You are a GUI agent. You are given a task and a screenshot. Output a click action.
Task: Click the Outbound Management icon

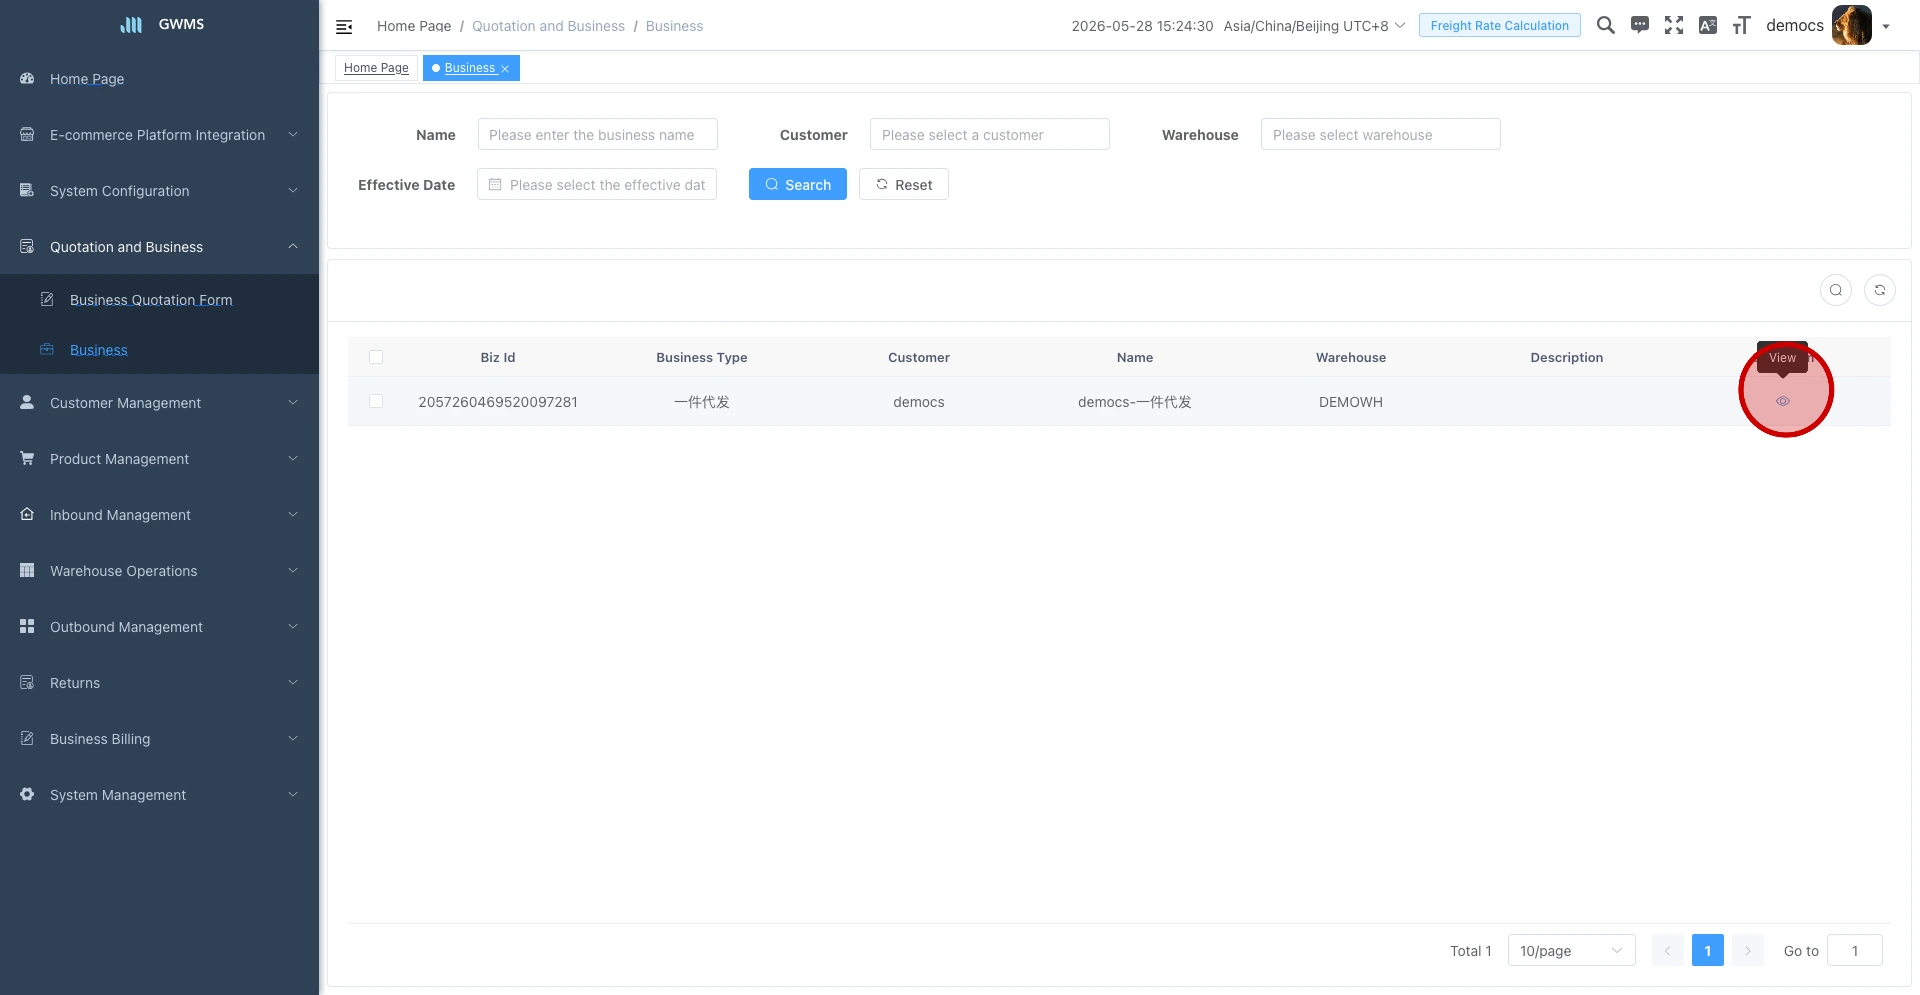coord(27,626)
